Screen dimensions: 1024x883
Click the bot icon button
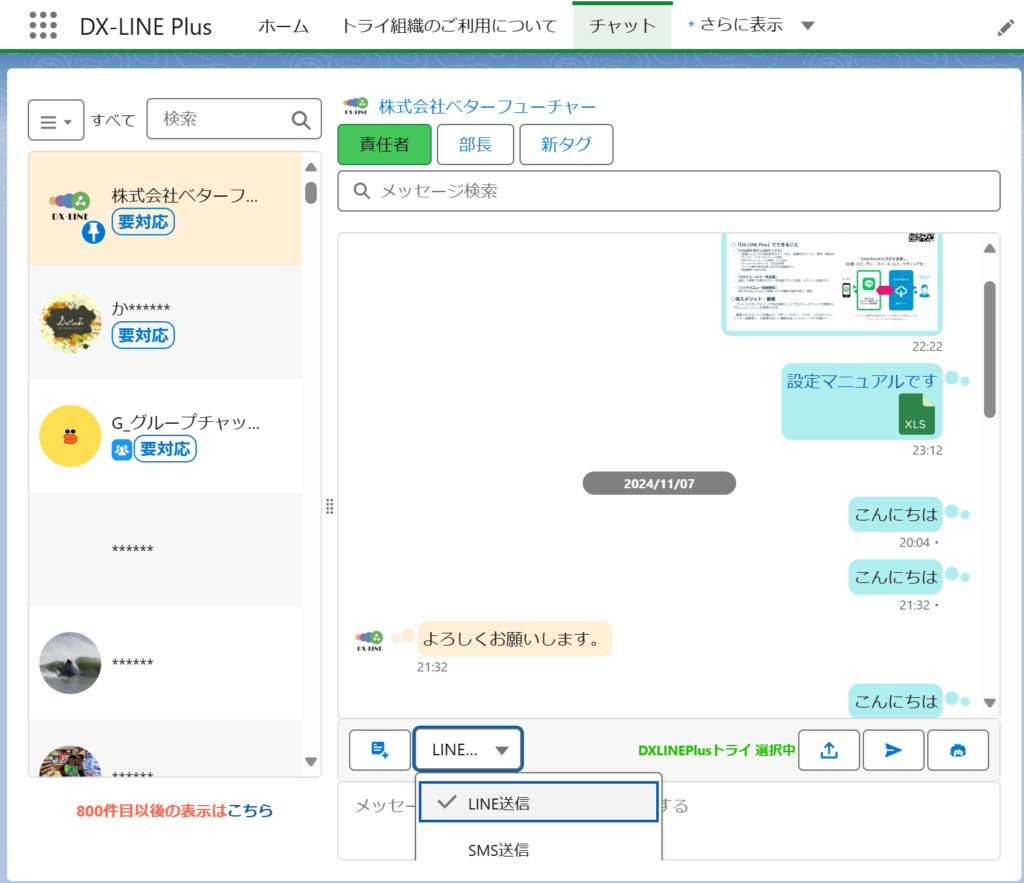pyautogui.click(x=958, y=750)
